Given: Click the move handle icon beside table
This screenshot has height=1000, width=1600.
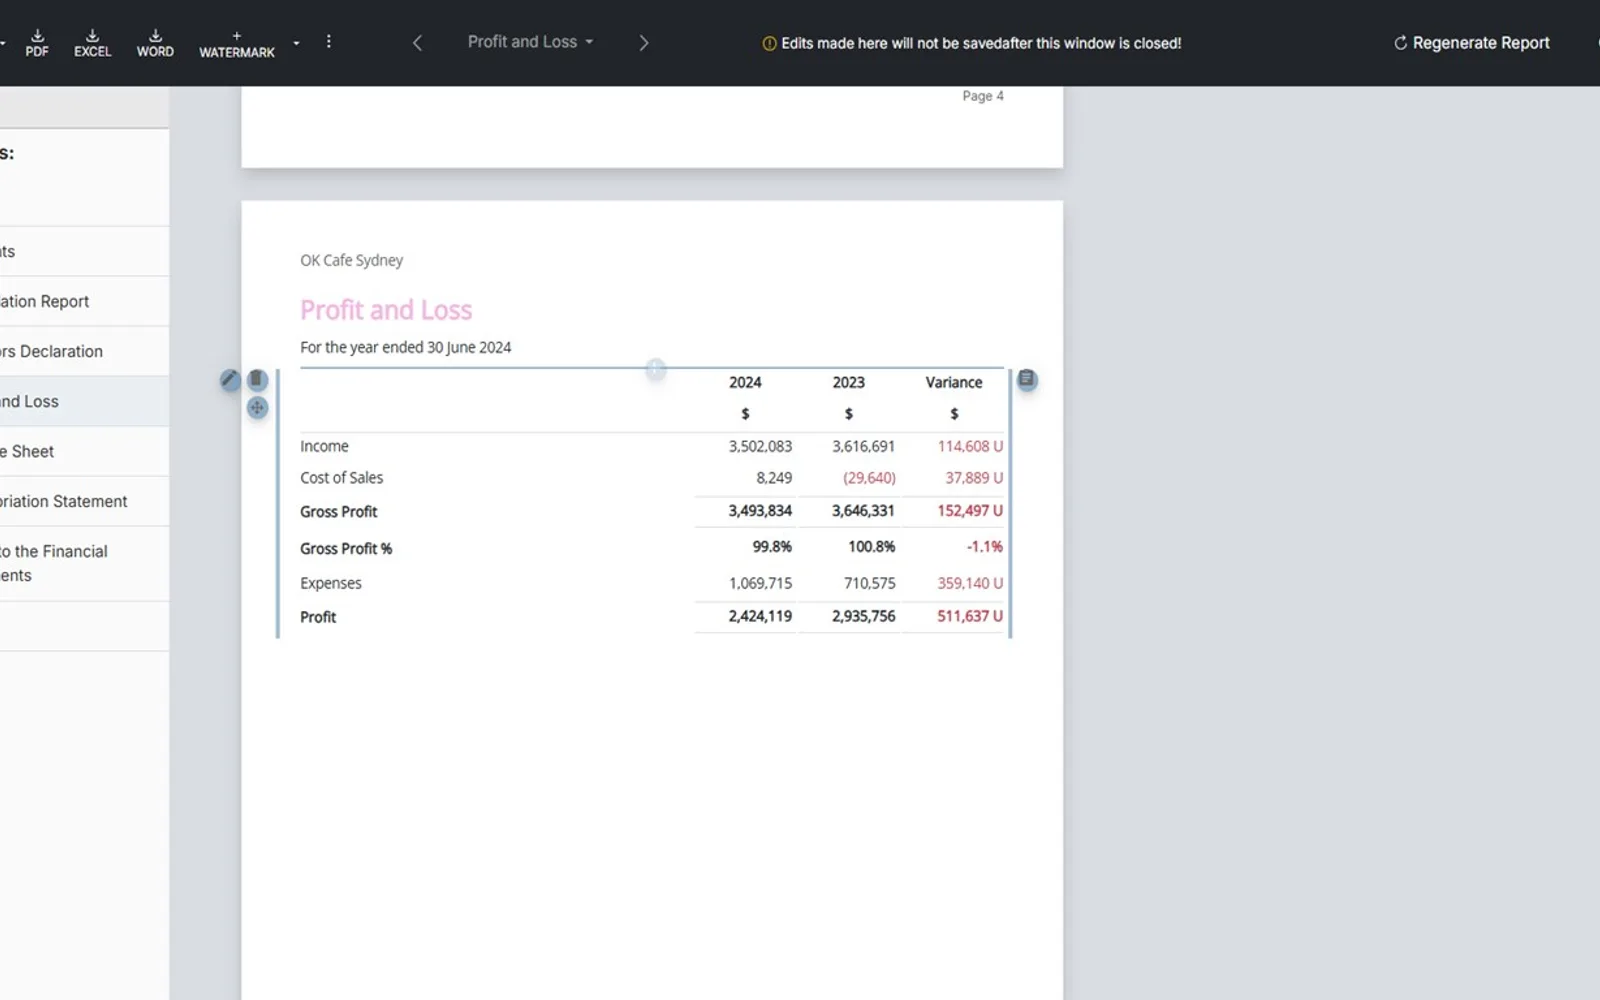Looking at the screenshot, I should pyautogui.click(x=257, y=408).
